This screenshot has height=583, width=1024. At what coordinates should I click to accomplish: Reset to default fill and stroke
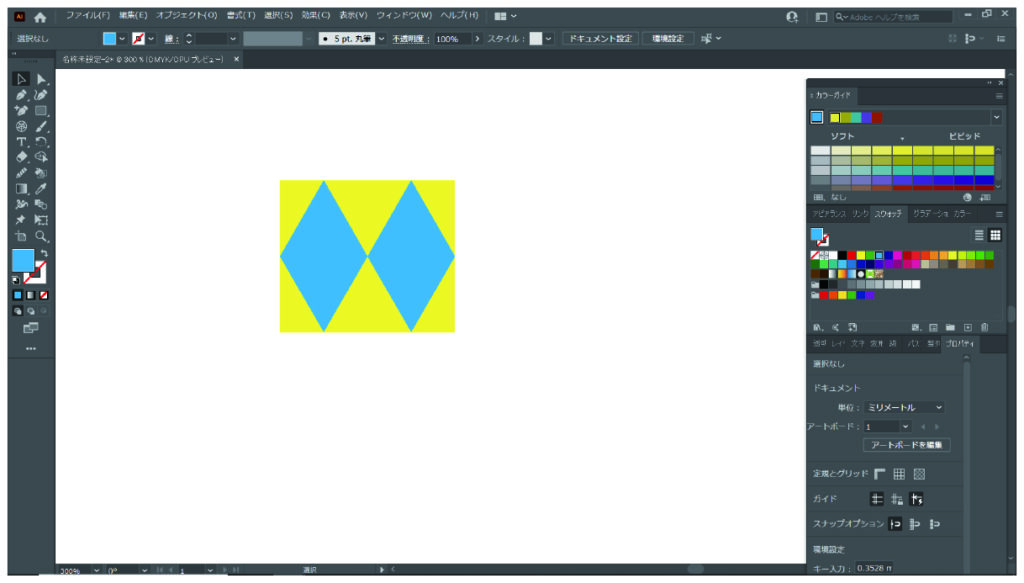point(16,280)
